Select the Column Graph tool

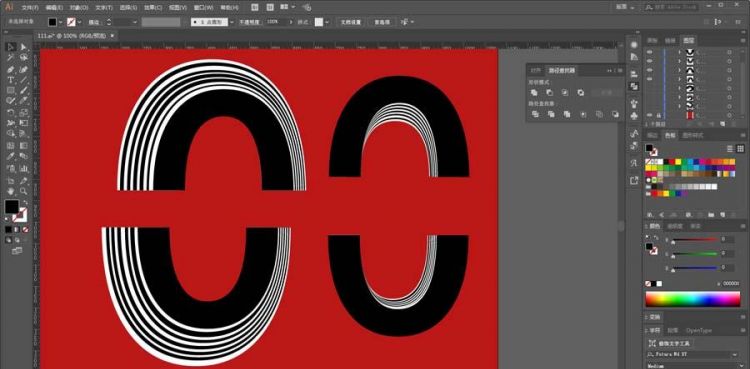23,168
